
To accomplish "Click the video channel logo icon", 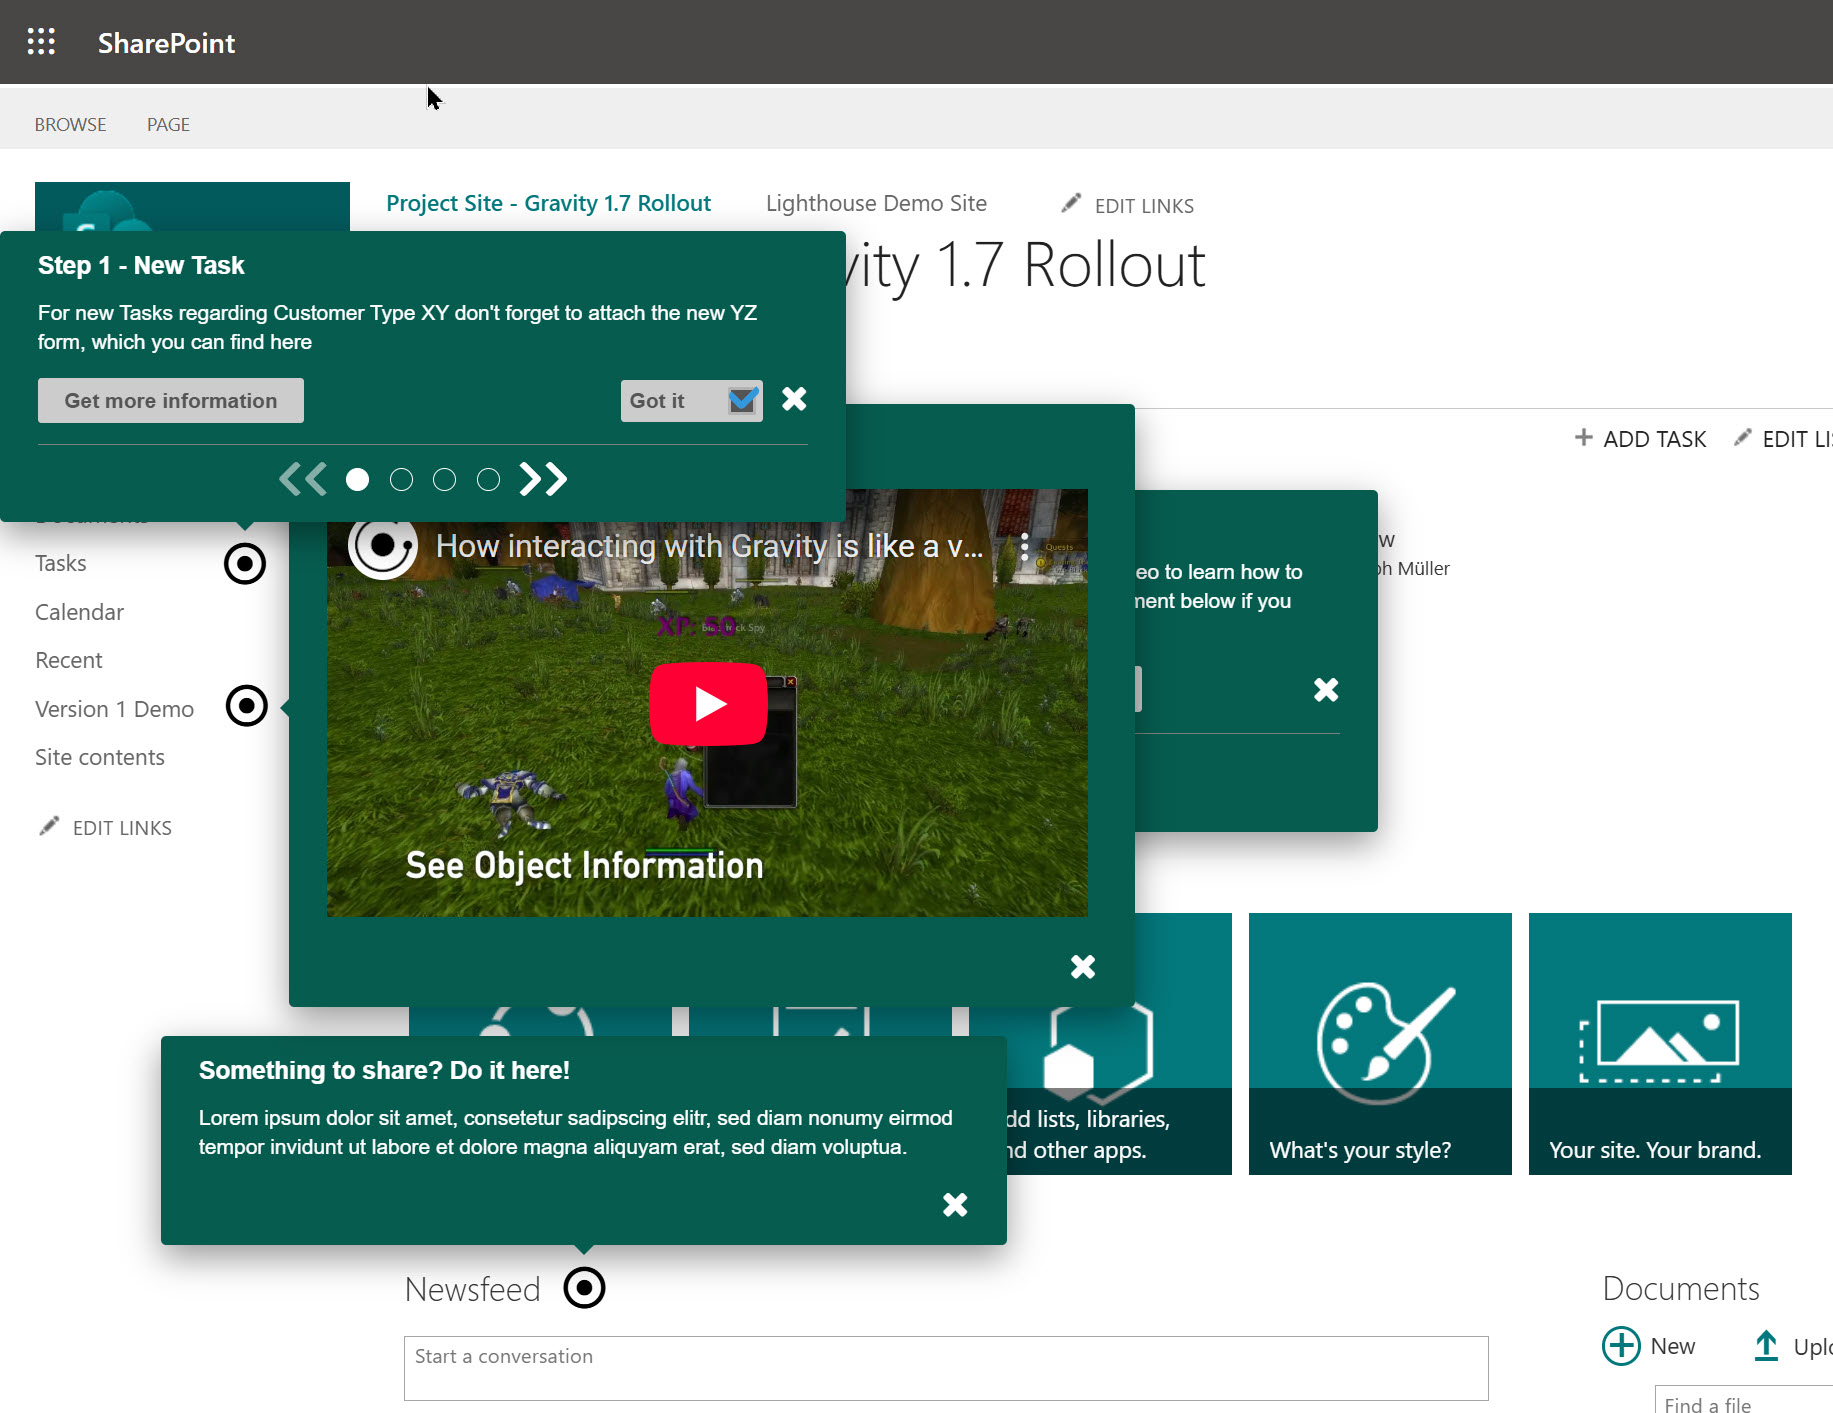I will 382,546.
